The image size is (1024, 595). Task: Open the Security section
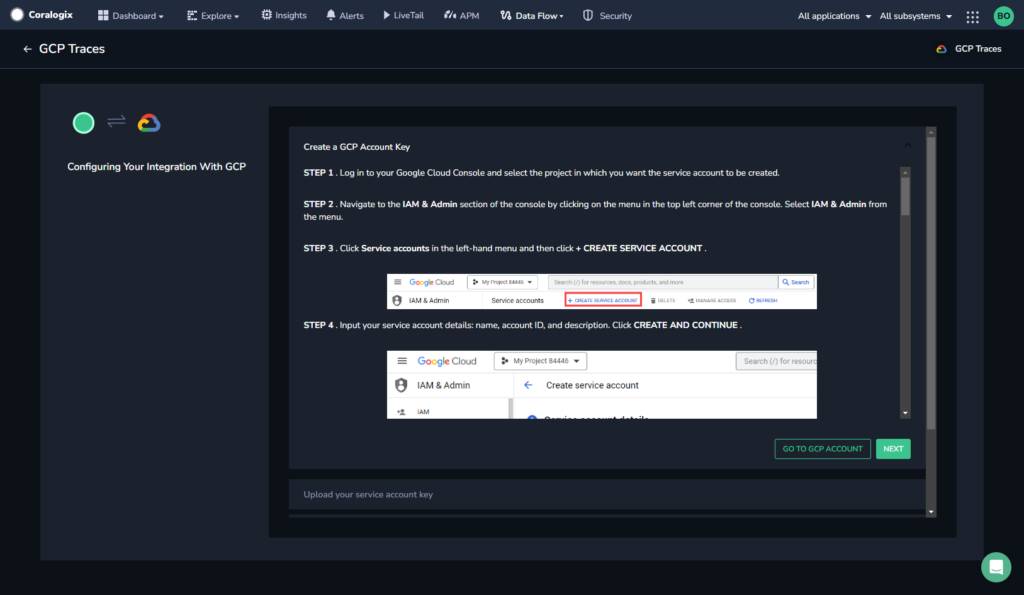coord(607,16)
